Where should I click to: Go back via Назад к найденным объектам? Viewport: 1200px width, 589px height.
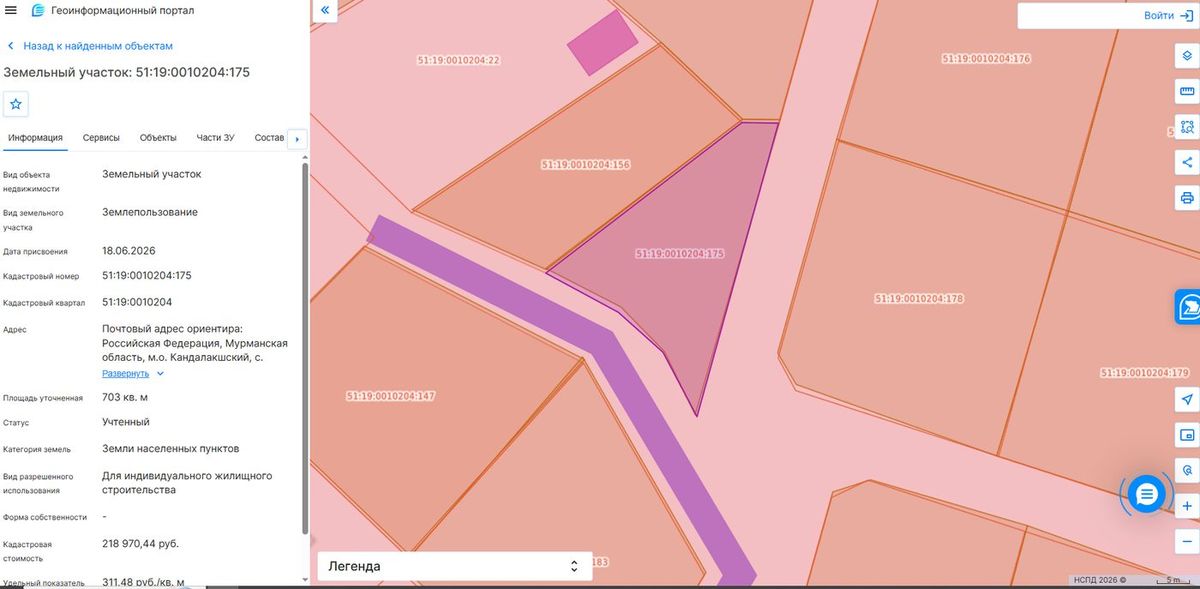tap(90, 46)
